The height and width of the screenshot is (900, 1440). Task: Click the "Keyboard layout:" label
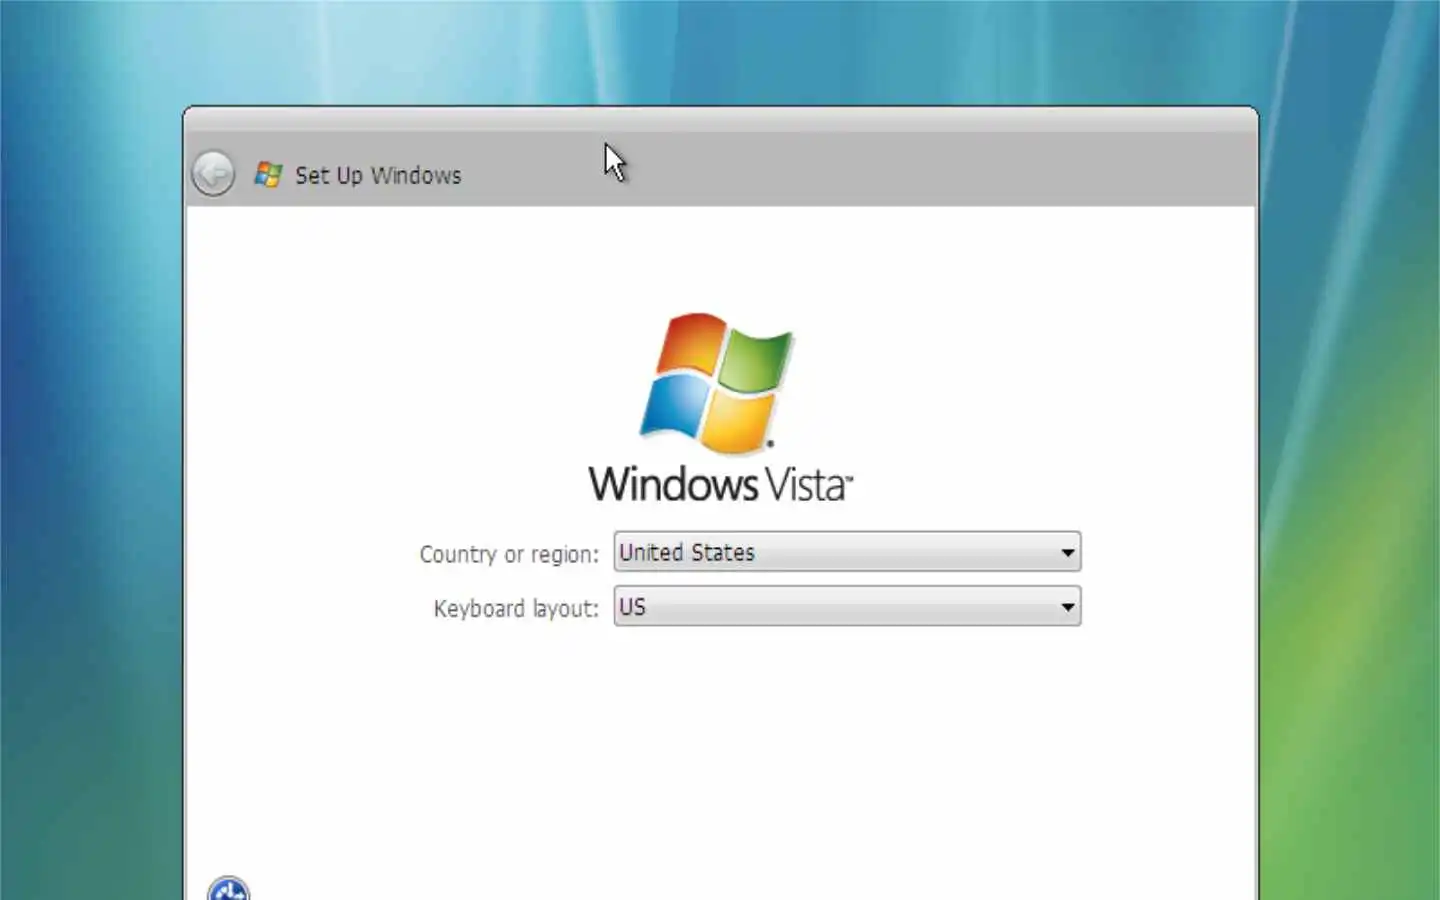[x=516, y=608]
